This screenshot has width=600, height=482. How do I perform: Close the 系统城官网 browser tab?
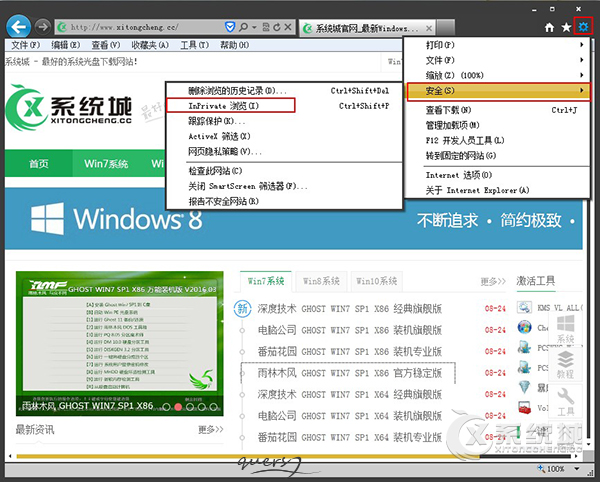(429, 28)
